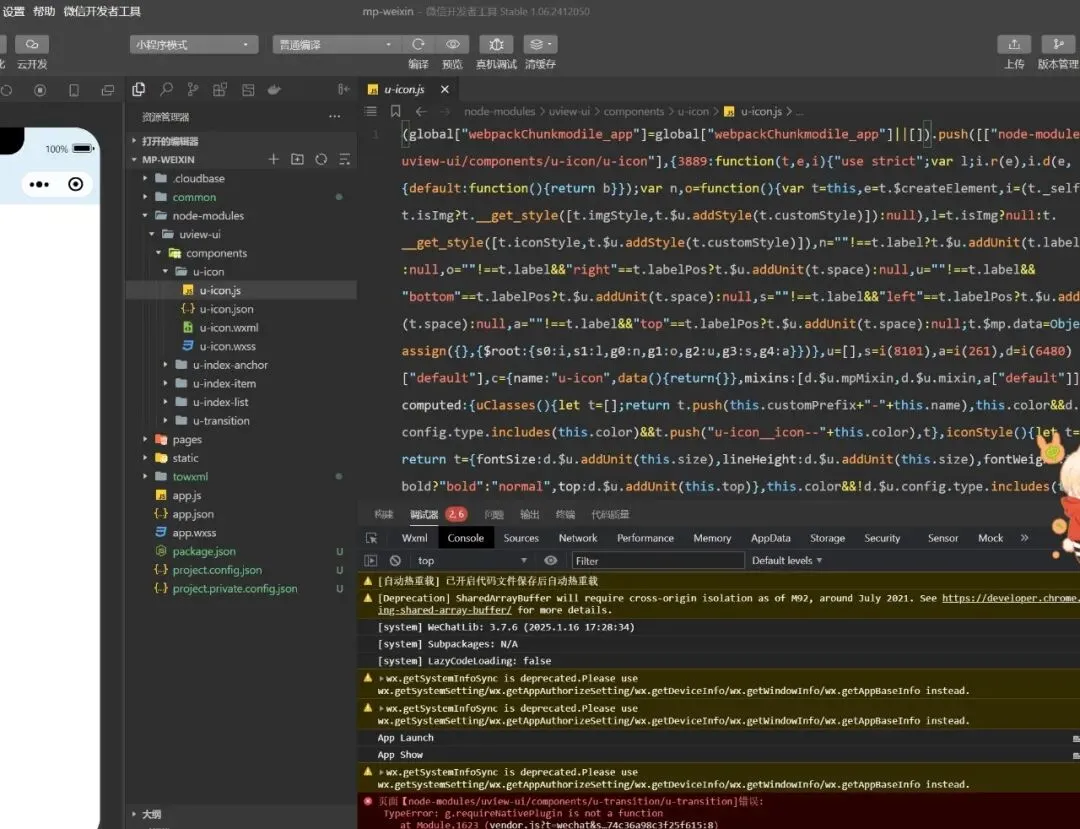
Task: Close the u-icon.js editor tab
Action: point(445,89)
